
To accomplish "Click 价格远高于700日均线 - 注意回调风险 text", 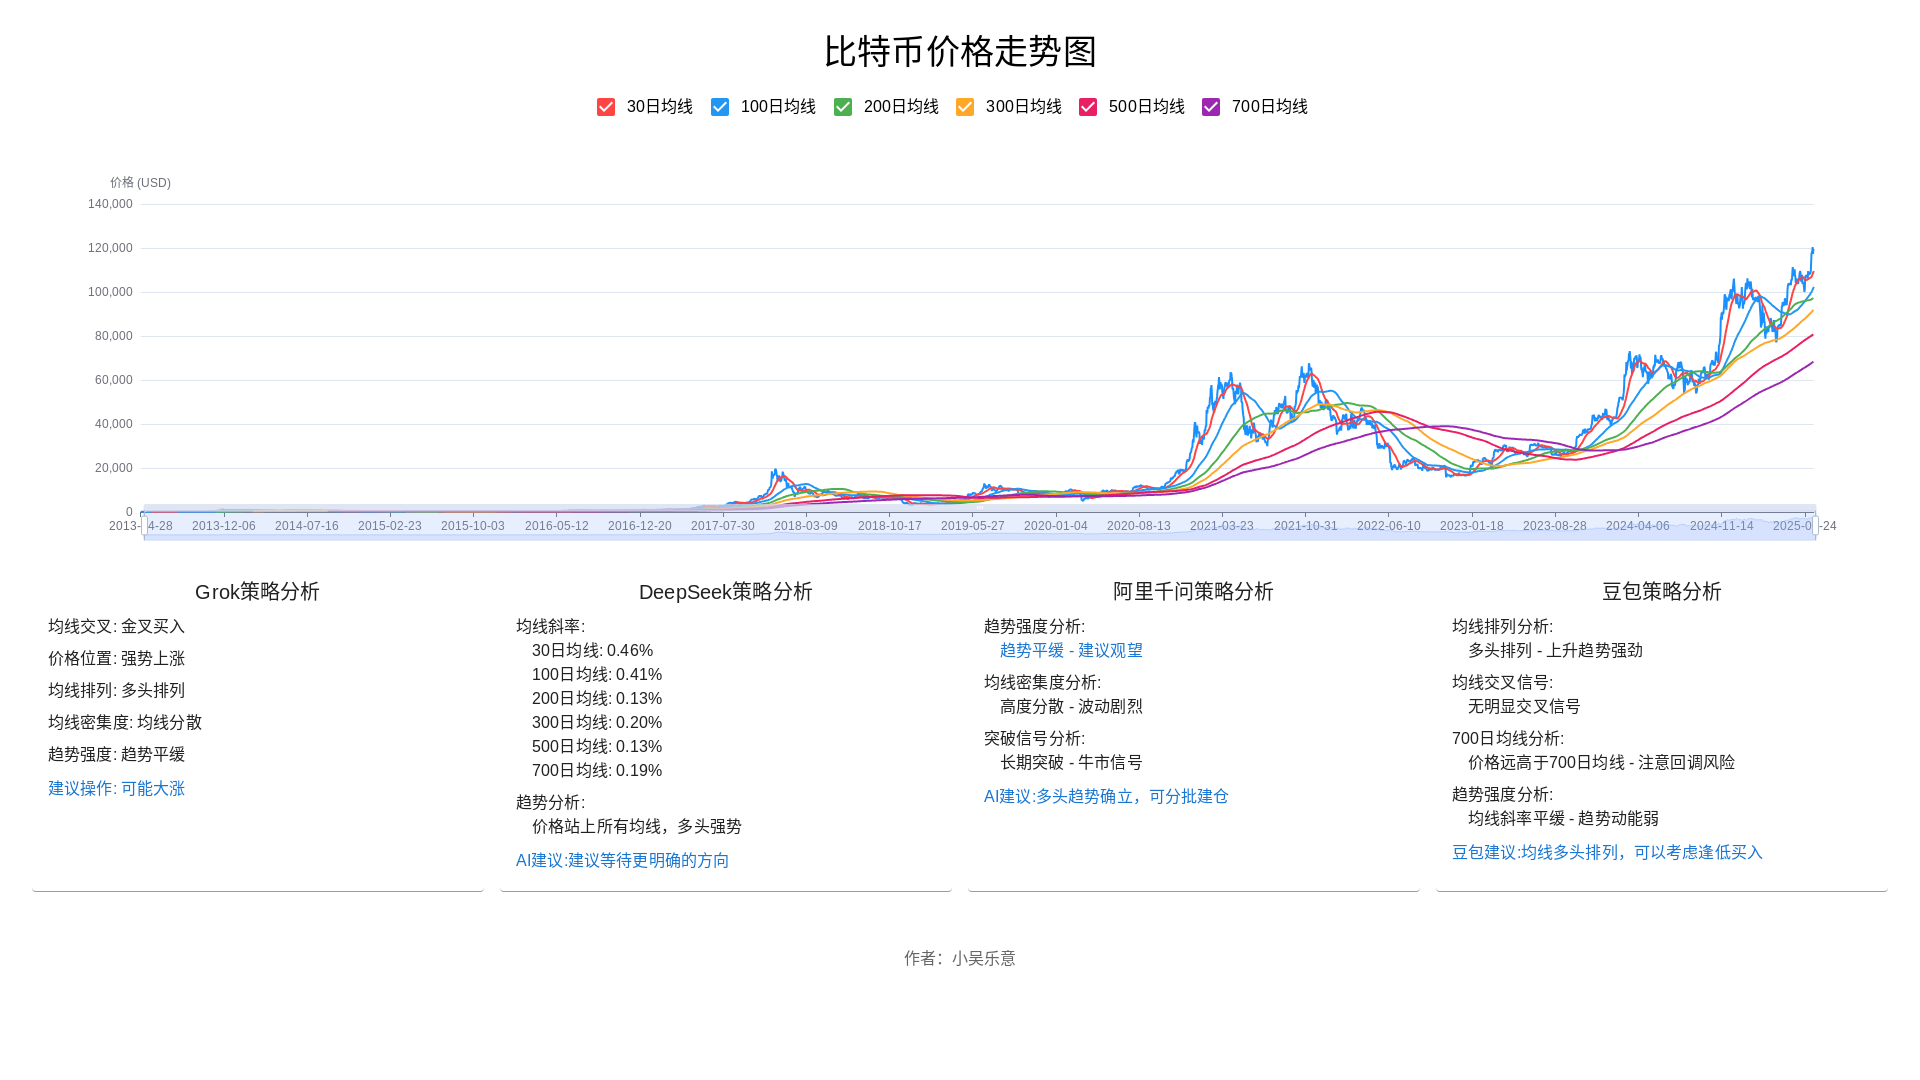I will pos(1601,762).
